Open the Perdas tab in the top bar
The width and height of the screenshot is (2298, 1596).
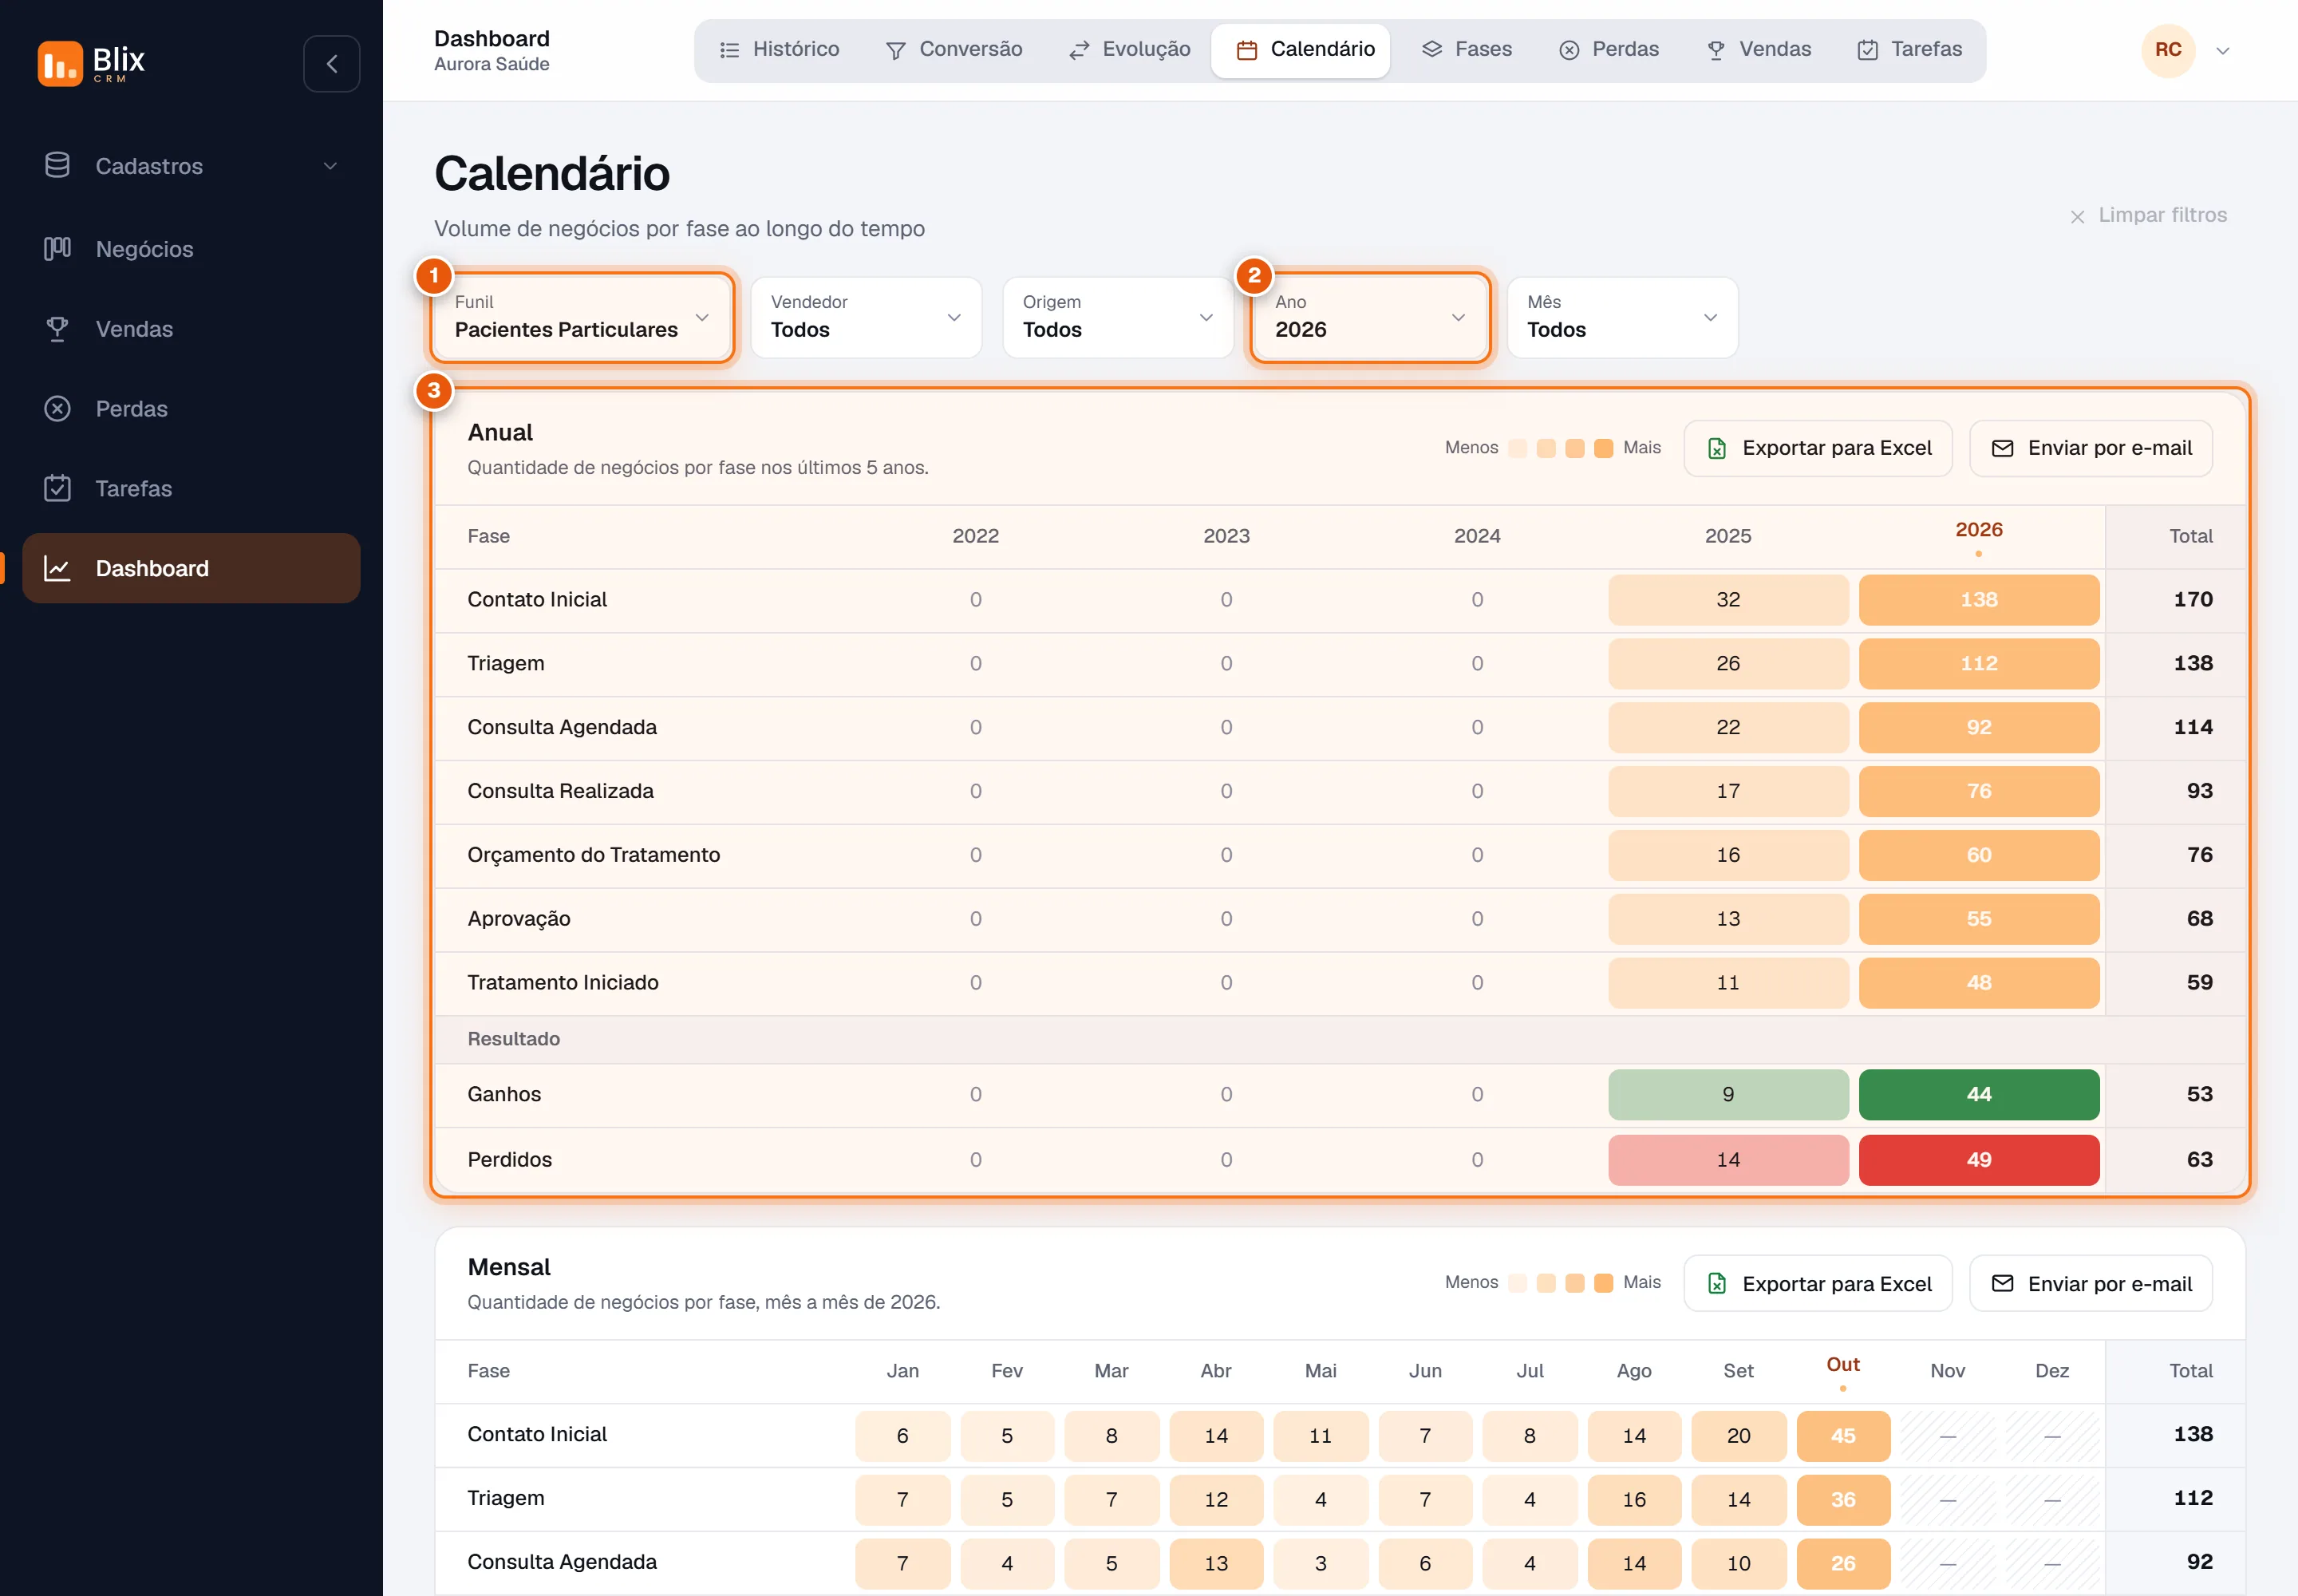(1609, 50)
